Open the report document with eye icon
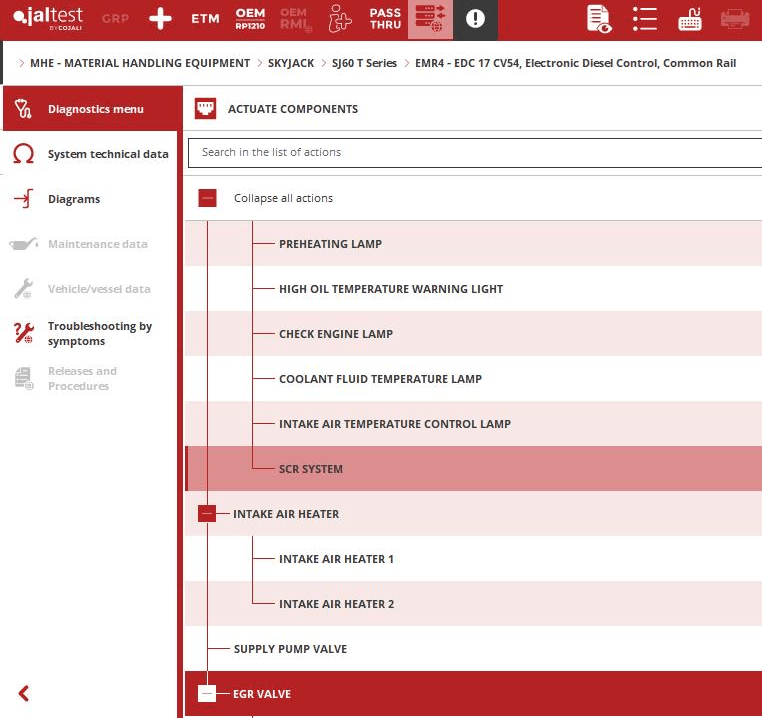The width and height of the screenshot is (762, 718). tap(599, 19)
